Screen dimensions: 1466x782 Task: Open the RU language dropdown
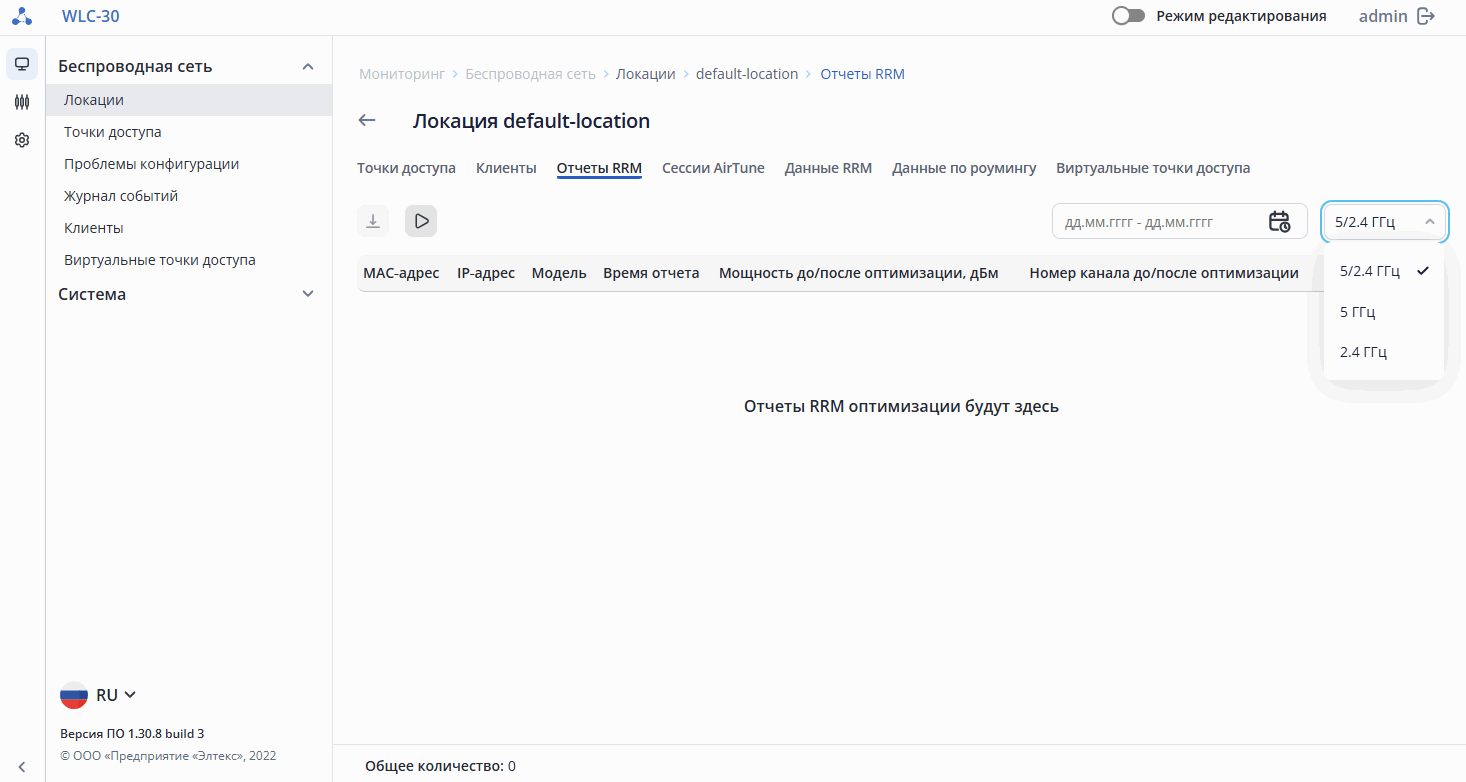[x=99, y=695]
